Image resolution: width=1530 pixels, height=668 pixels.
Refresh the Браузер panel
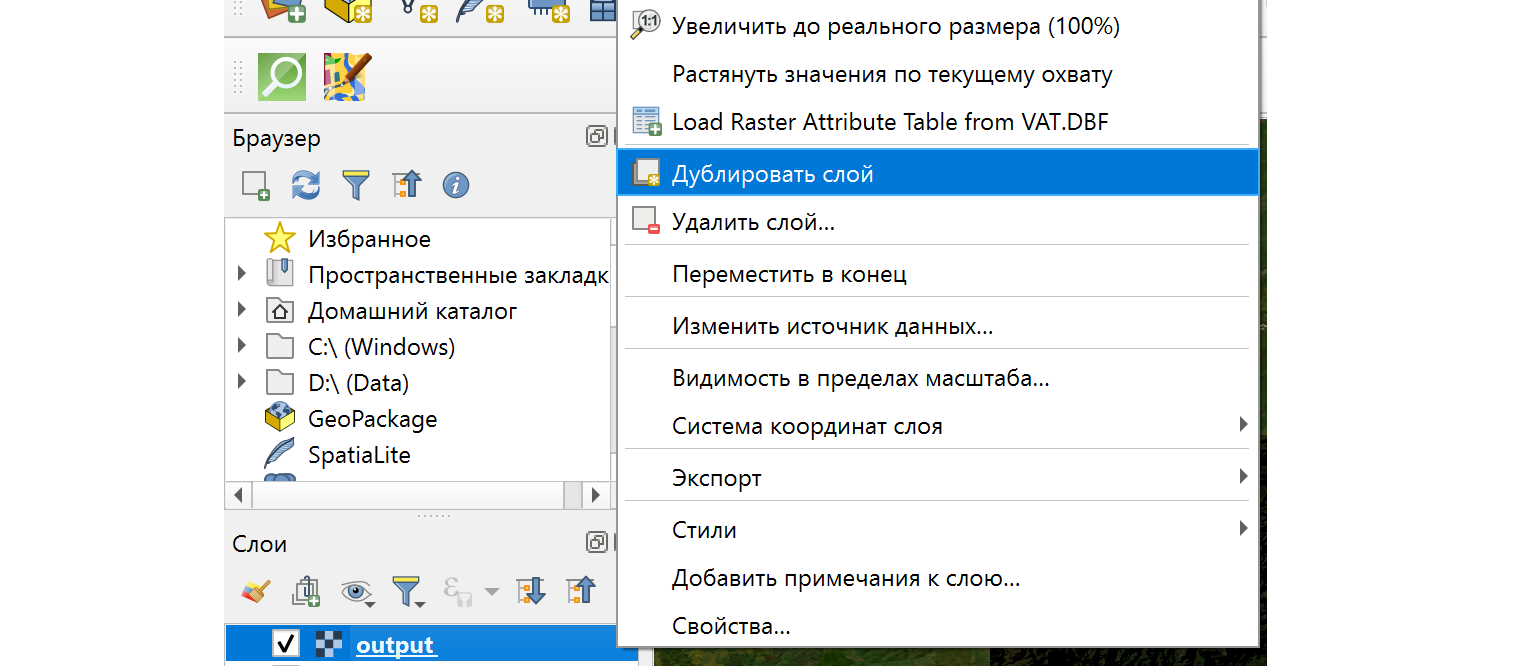[x=306, y=185]
